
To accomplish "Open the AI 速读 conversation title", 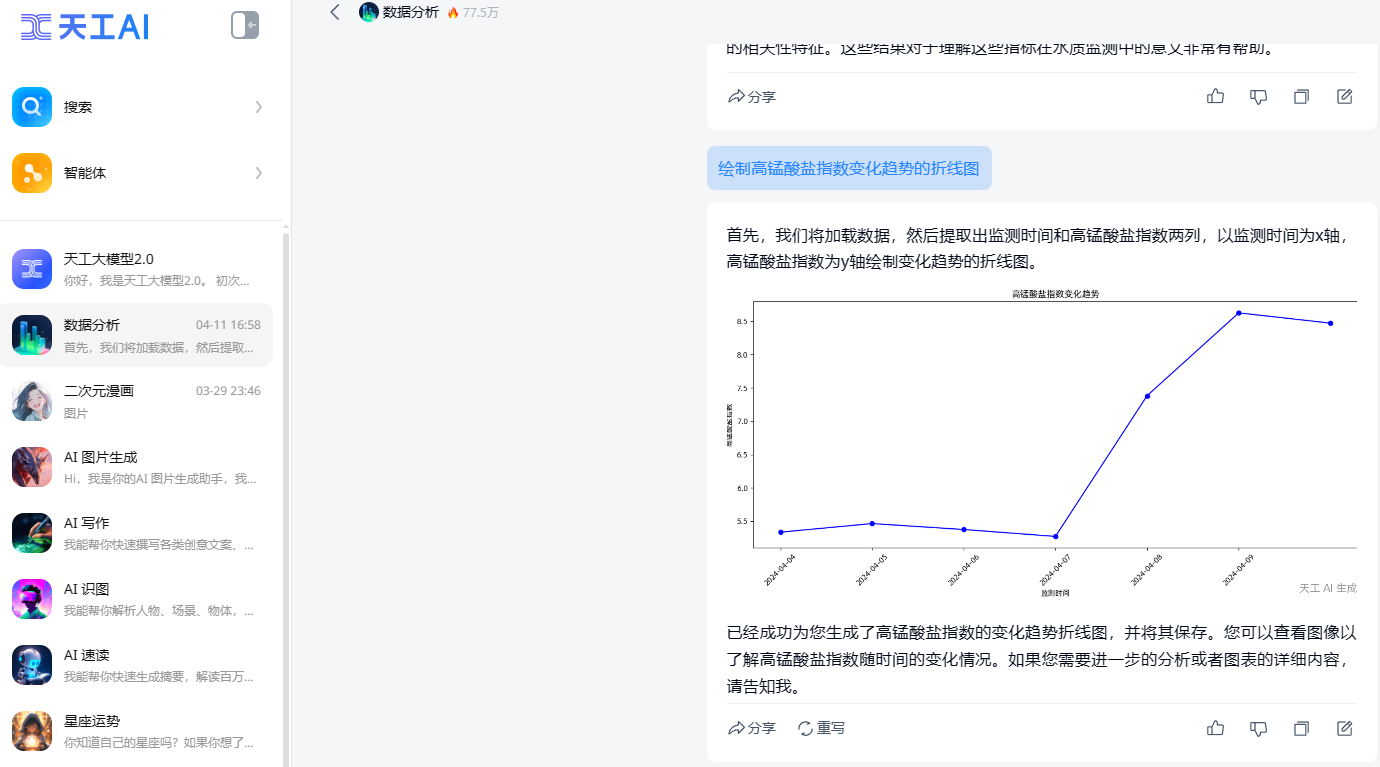I will [87, 655].
